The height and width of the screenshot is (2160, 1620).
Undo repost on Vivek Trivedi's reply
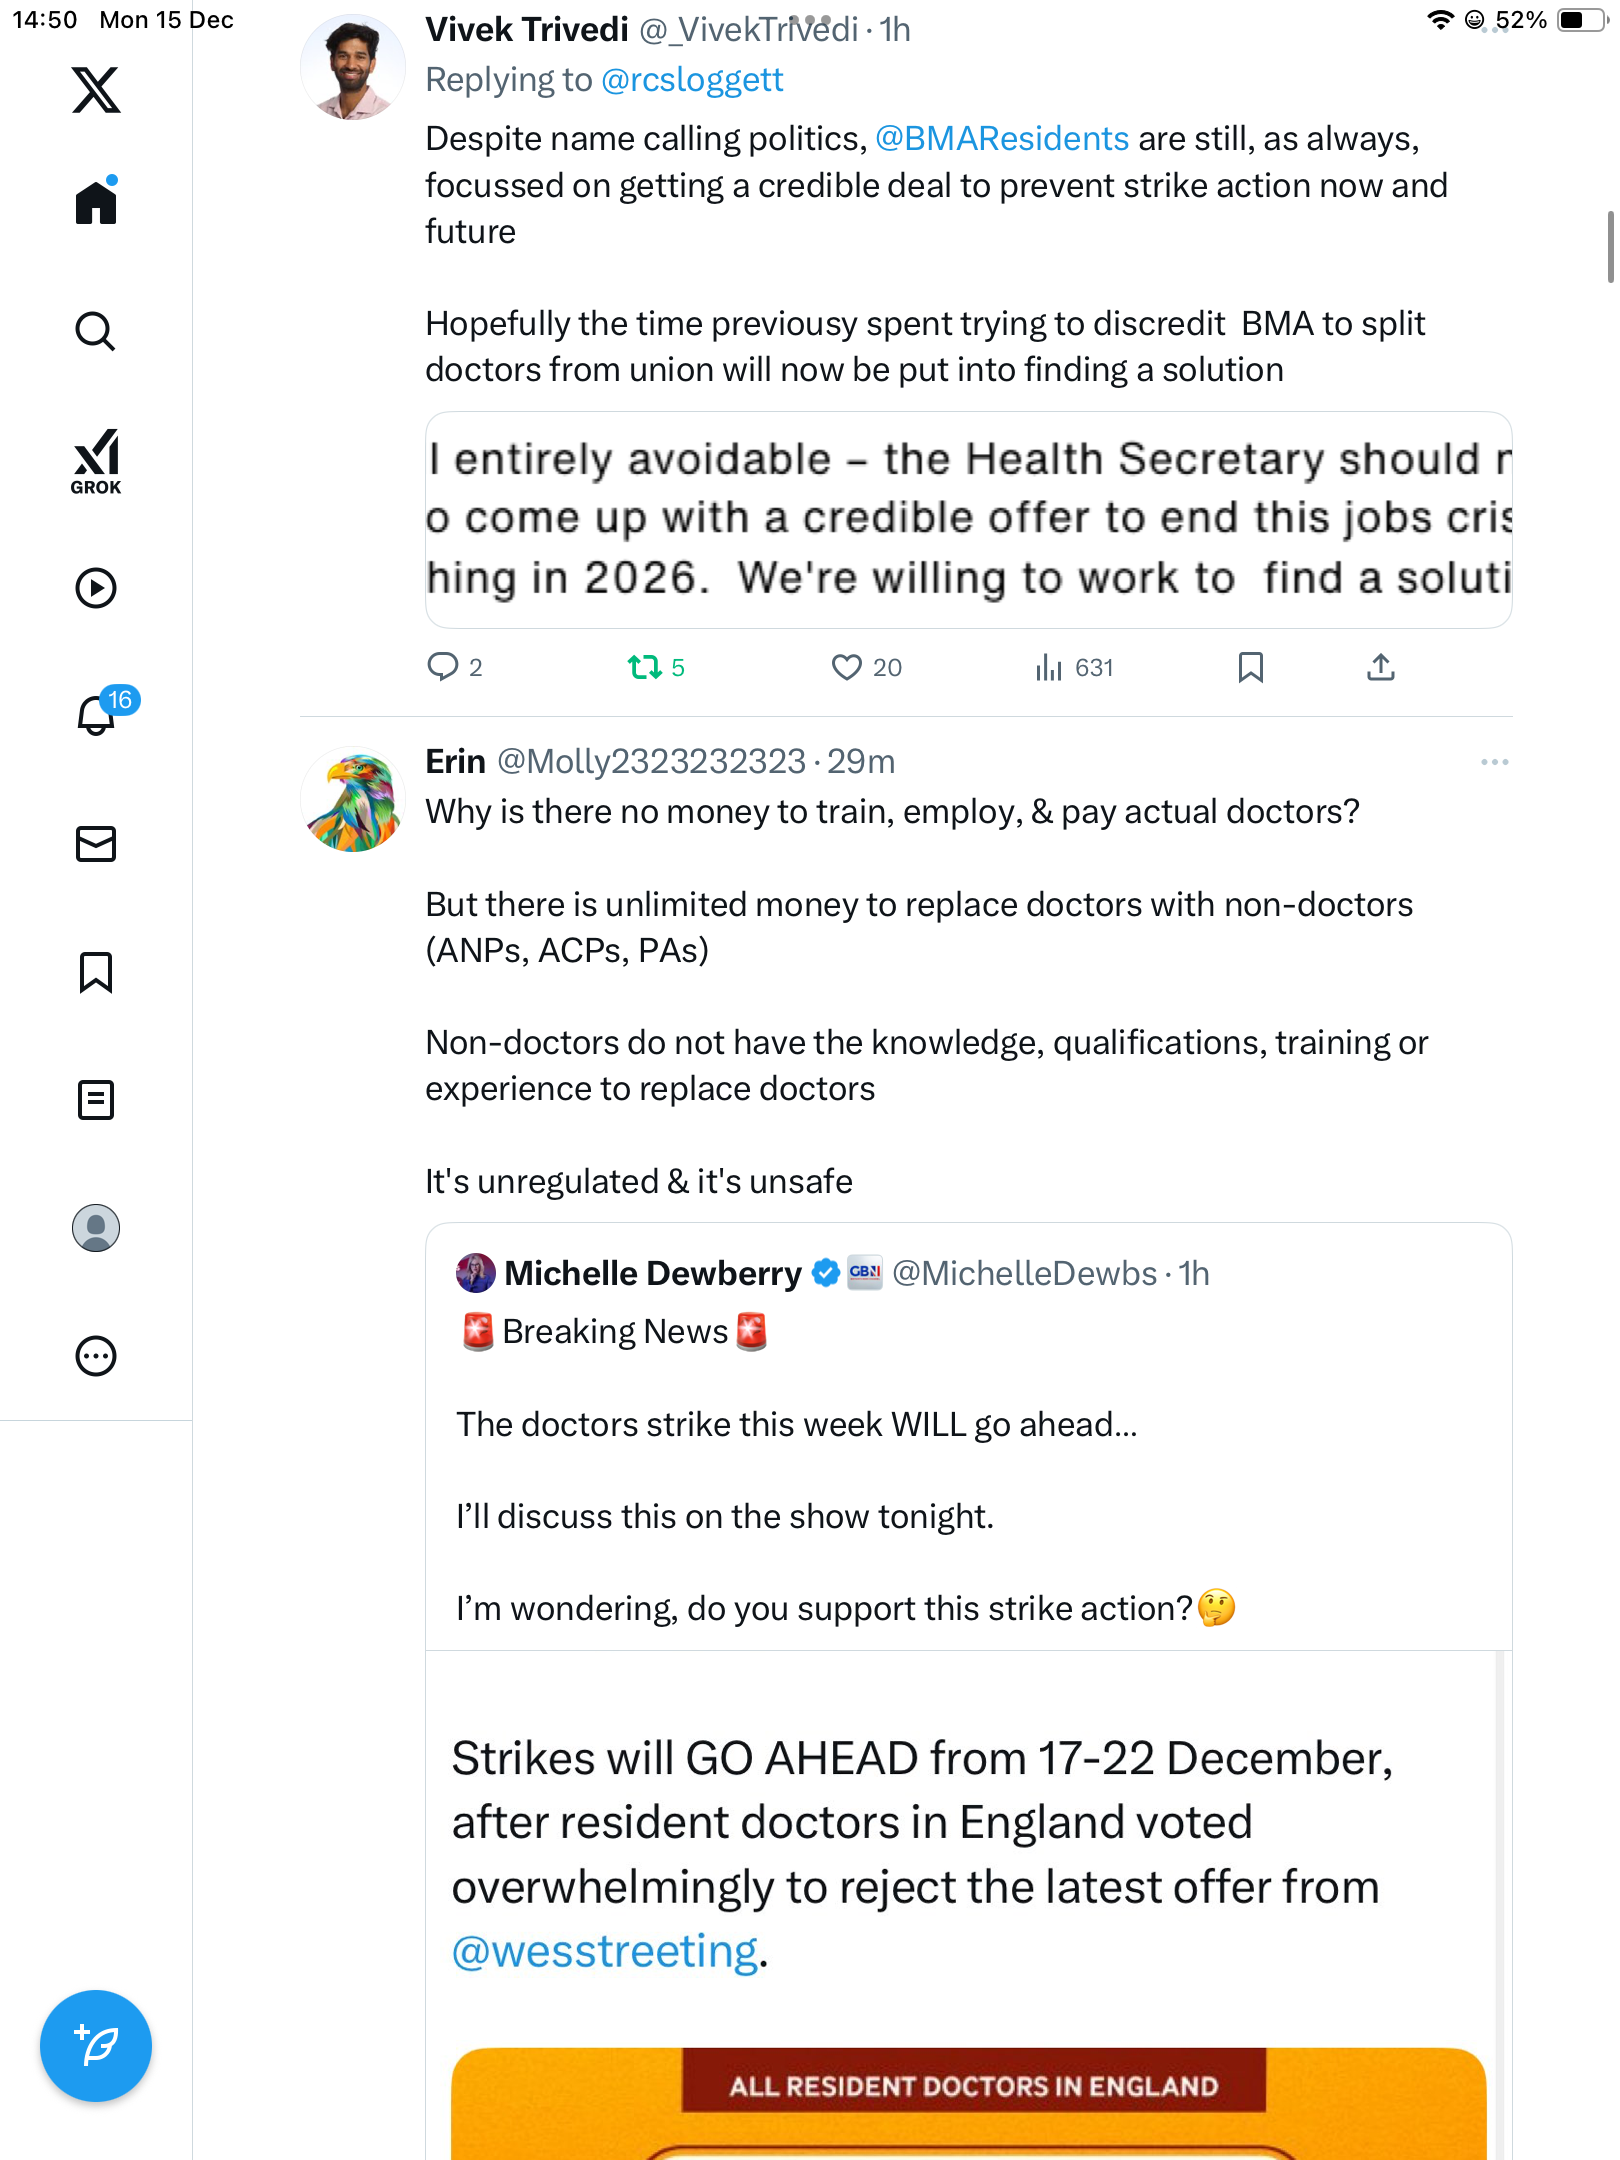pyautogui.click(x=644, y=667)
